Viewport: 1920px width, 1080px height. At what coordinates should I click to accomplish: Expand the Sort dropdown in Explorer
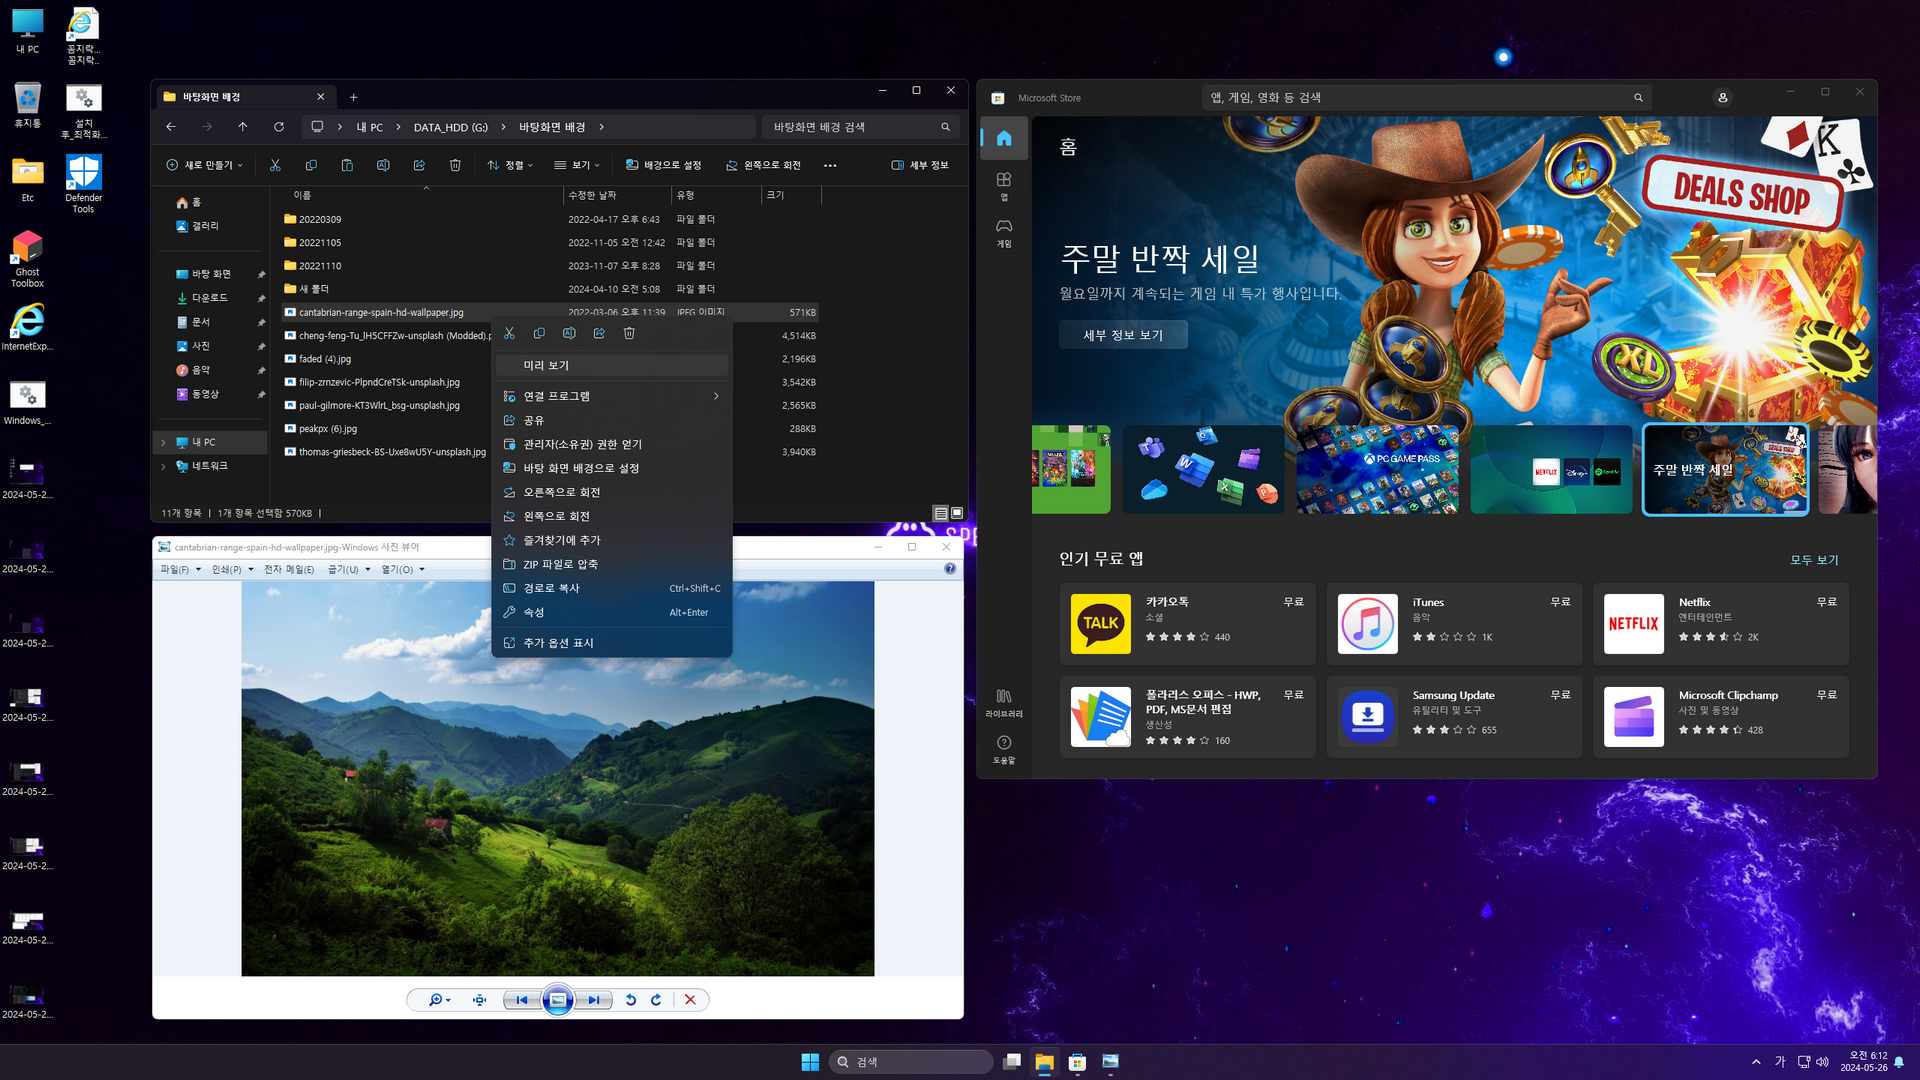(510, 165)
